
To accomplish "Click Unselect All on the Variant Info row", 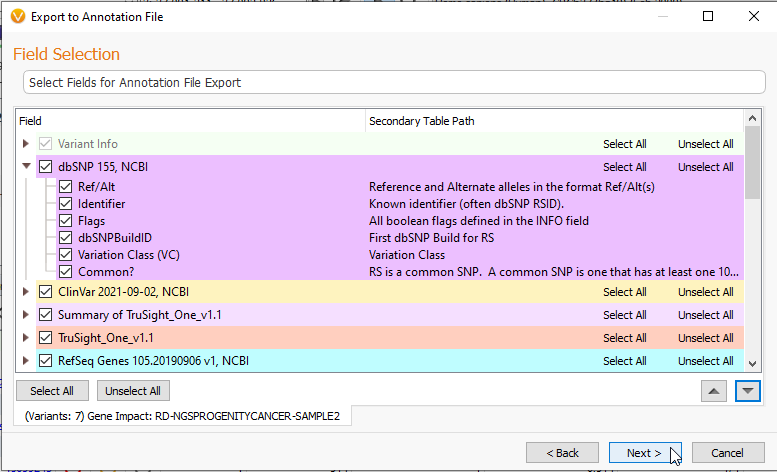I will coord(706,144).
